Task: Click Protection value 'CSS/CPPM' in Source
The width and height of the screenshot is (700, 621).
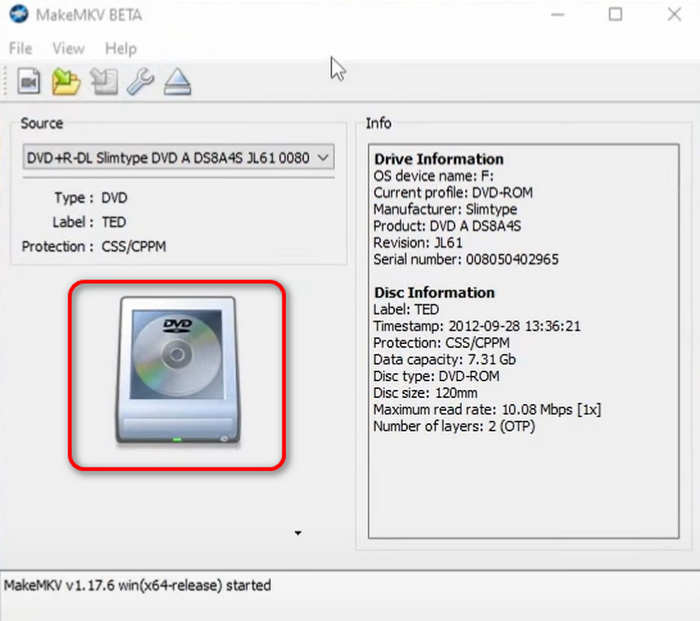Action: click(x=133, y=246)
